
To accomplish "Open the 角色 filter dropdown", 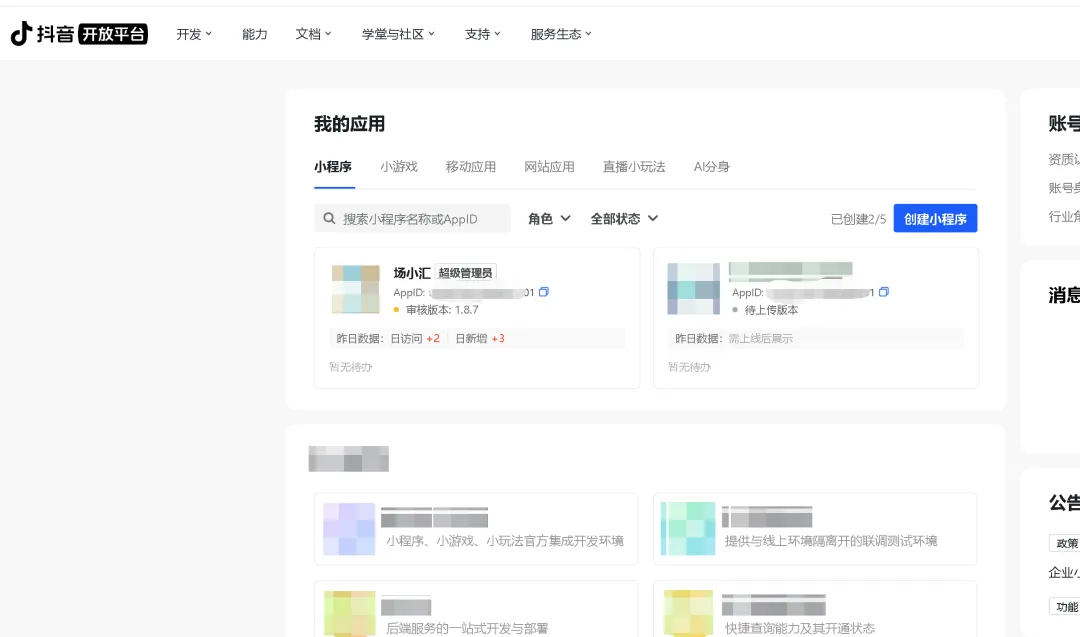I will pyautogui.click(x=549, y=218).
